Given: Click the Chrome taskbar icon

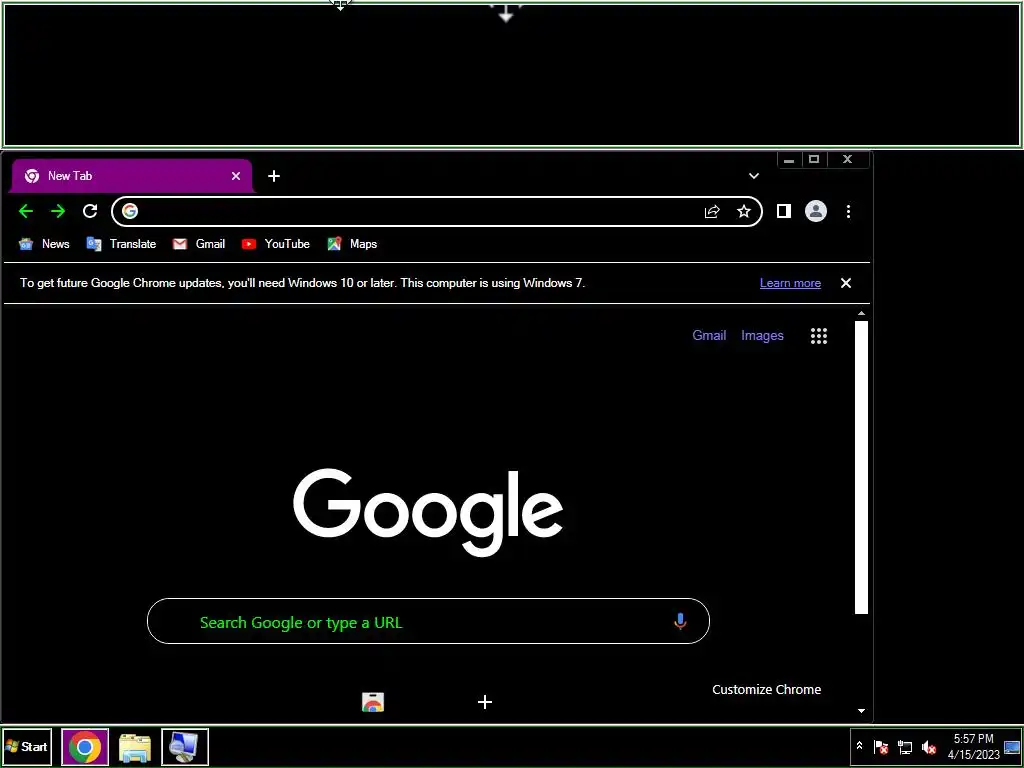Looking at the screenshot, I should coord(85,747).
